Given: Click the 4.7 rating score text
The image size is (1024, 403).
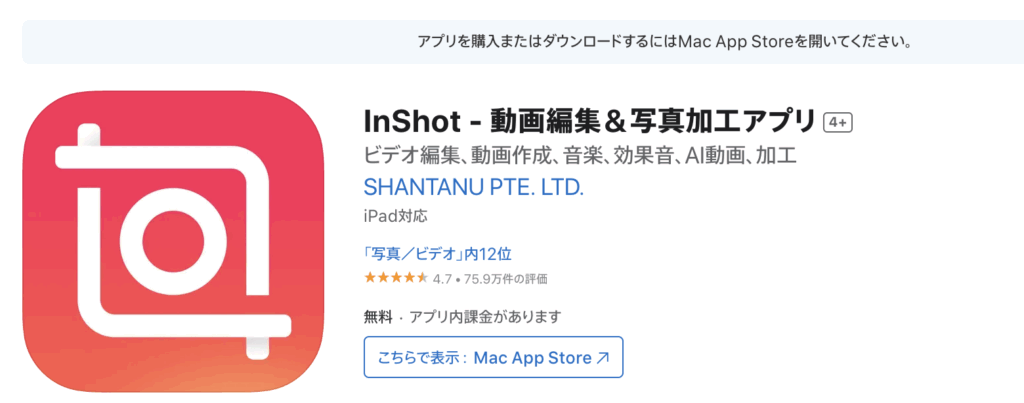Looking at the screenshot, I should pyautogui.click(x=442, y=279).
